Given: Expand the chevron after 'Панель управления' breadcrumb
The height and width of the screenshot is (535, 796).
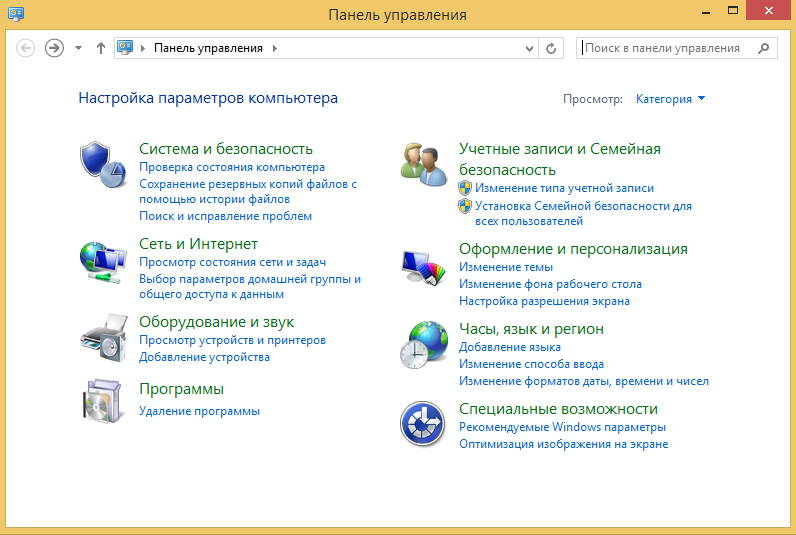Looking at the screenshot, I should 275,48.
